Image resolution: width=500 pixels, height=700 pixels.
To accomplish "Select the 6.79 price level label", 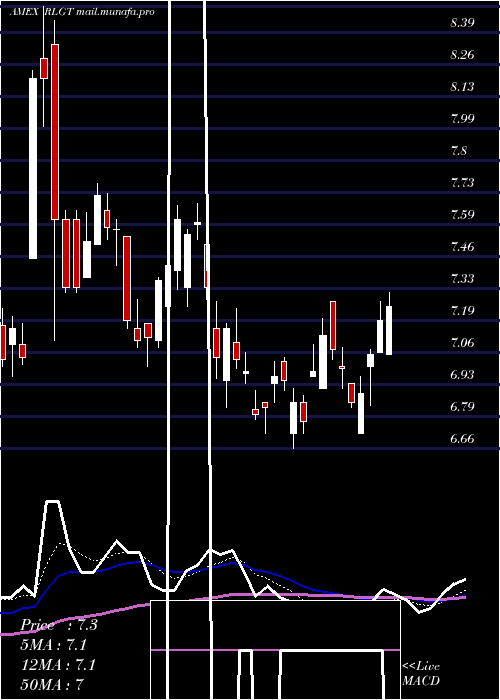I will [462, 407].
